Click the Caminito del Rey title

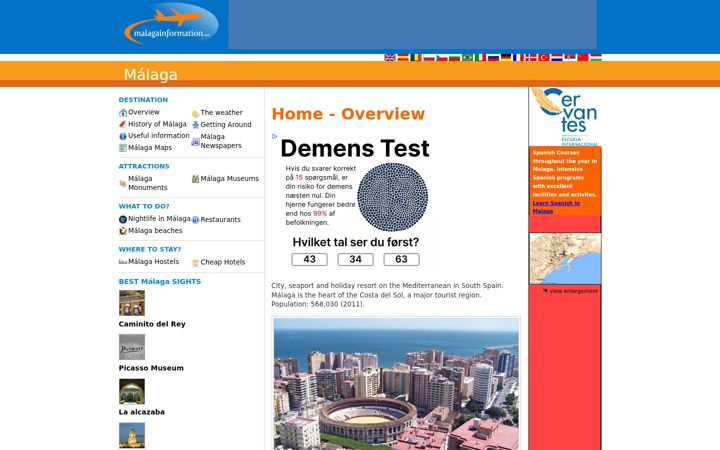click(x=152, y=324)
